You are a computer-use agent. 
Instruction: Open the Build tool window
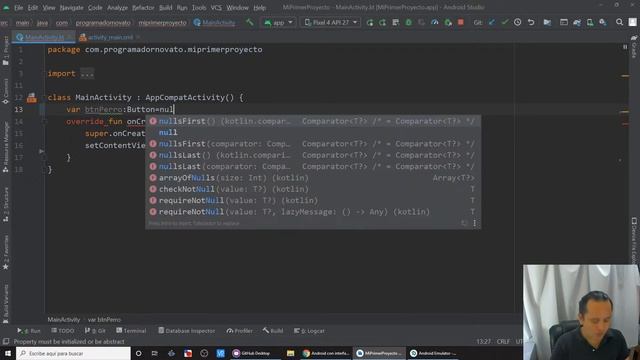coord(273,331)
